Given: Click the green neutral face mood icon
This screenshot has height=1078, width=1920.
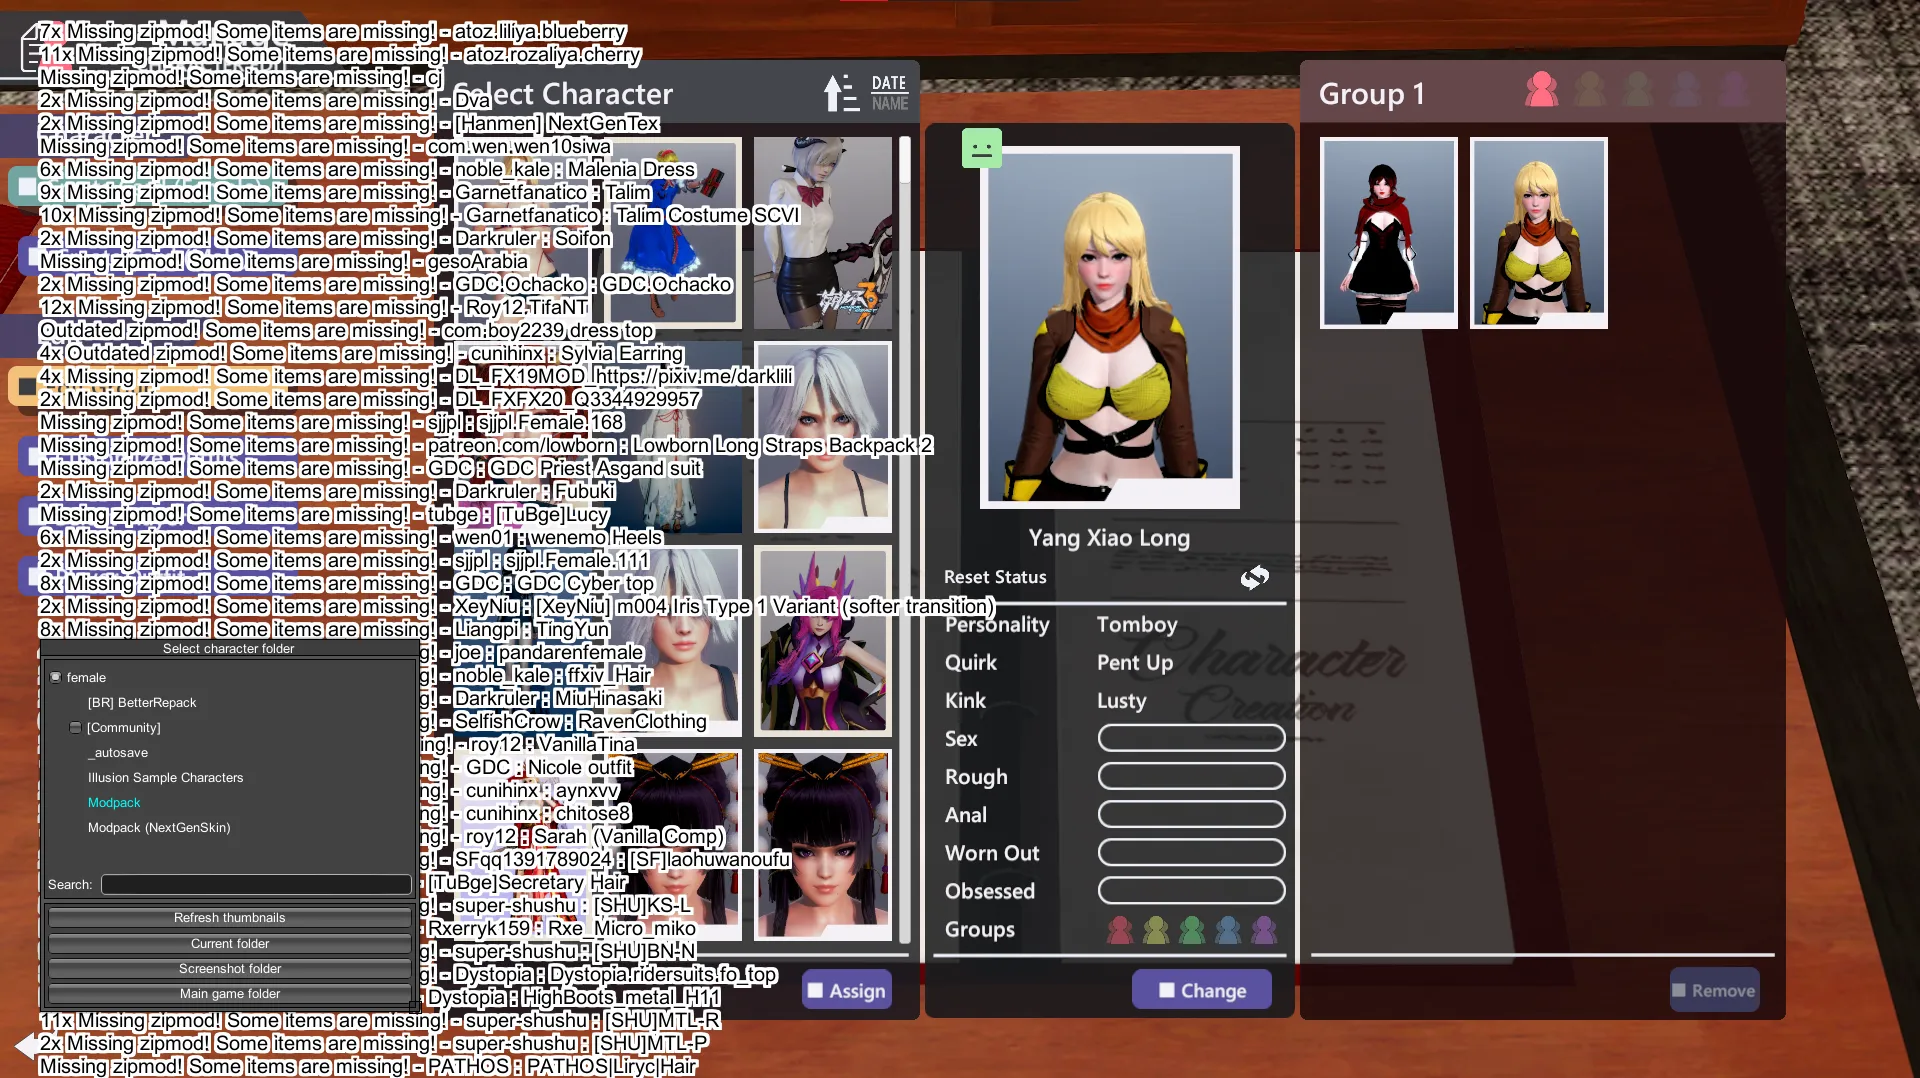Looking at the screenshot, I should pyautogui.click(x=981, y=149).
